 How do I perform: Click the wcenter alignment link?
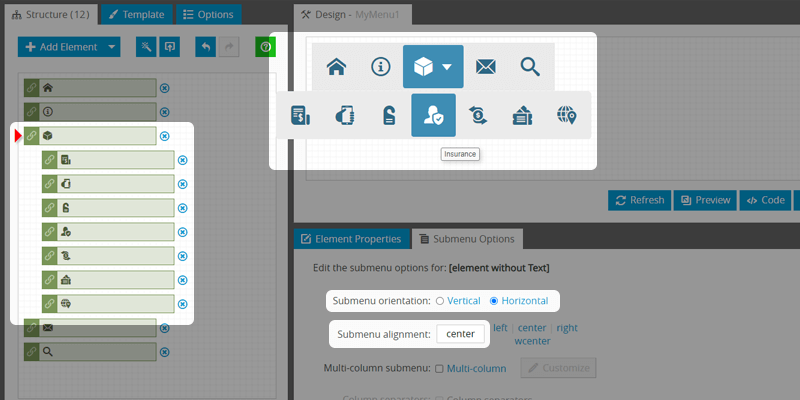click(x=531, y=341)
